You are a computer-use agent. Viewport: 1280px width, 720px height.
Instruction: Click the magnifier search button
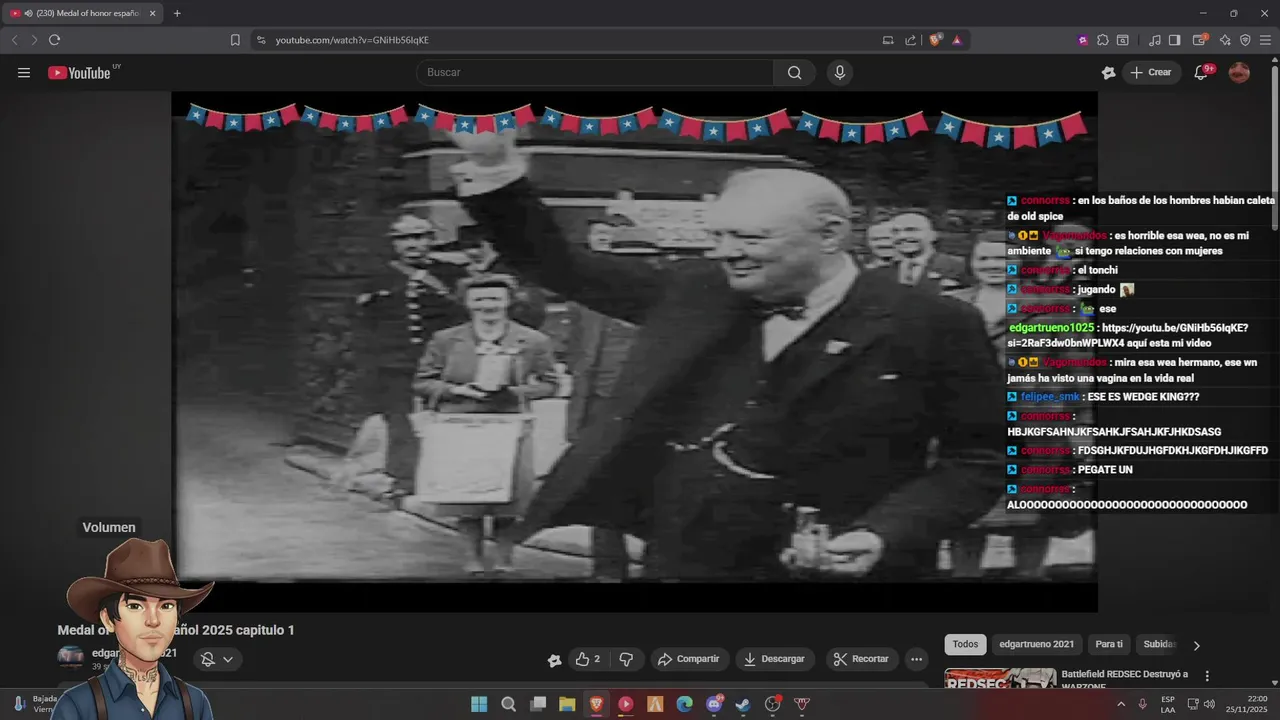[794, 72]
